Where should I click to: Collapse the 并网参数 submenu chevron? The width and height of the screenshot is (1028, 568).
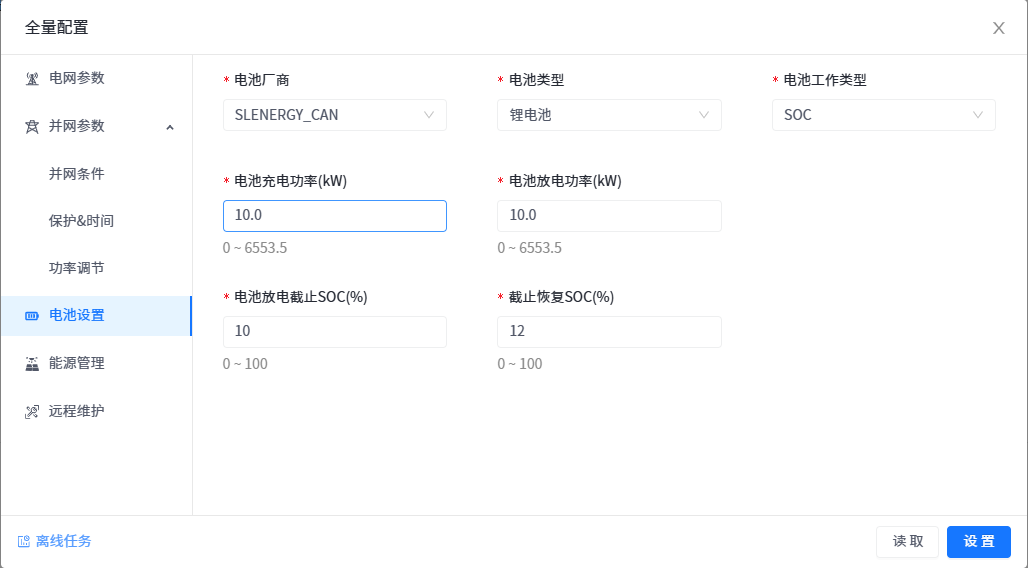point(169,127)
